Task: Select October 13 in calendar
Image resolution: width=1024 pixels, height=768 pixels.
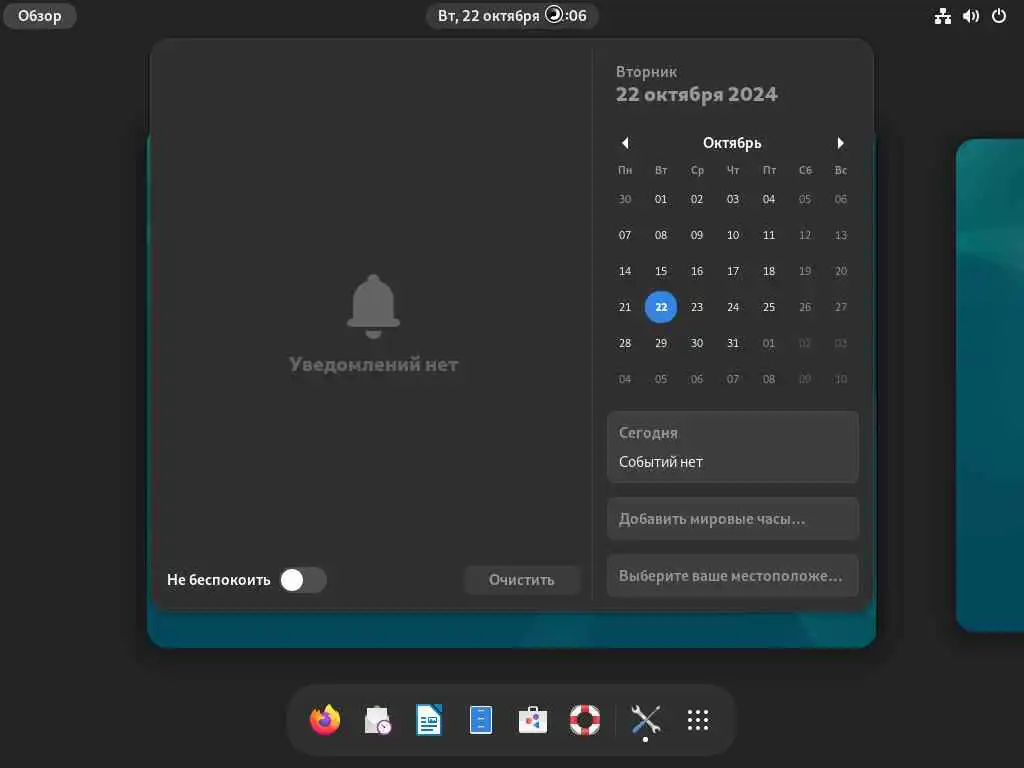Action: point(840,235)
